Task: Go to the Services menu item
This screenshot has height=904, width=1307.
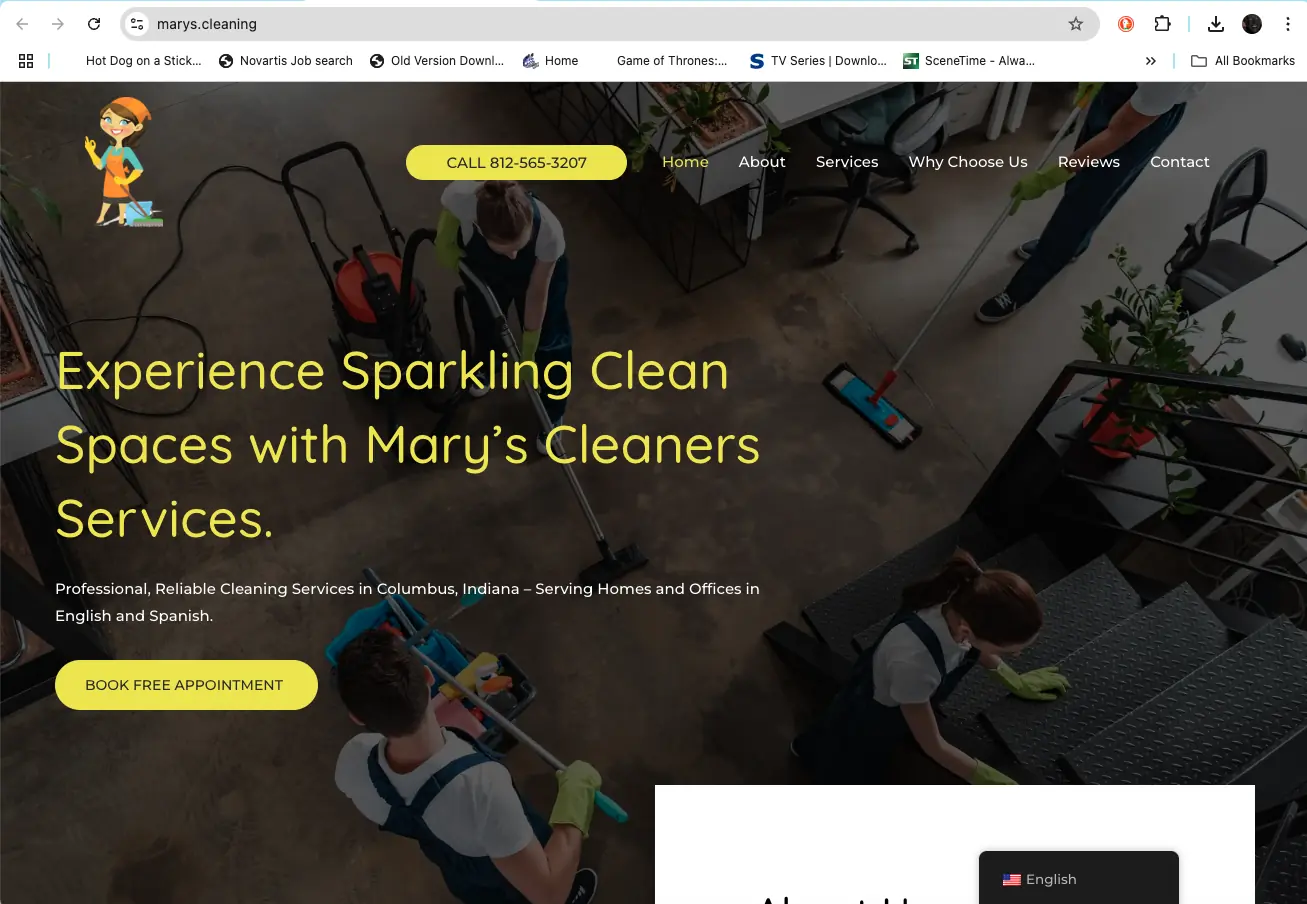Action: point(847,162)
